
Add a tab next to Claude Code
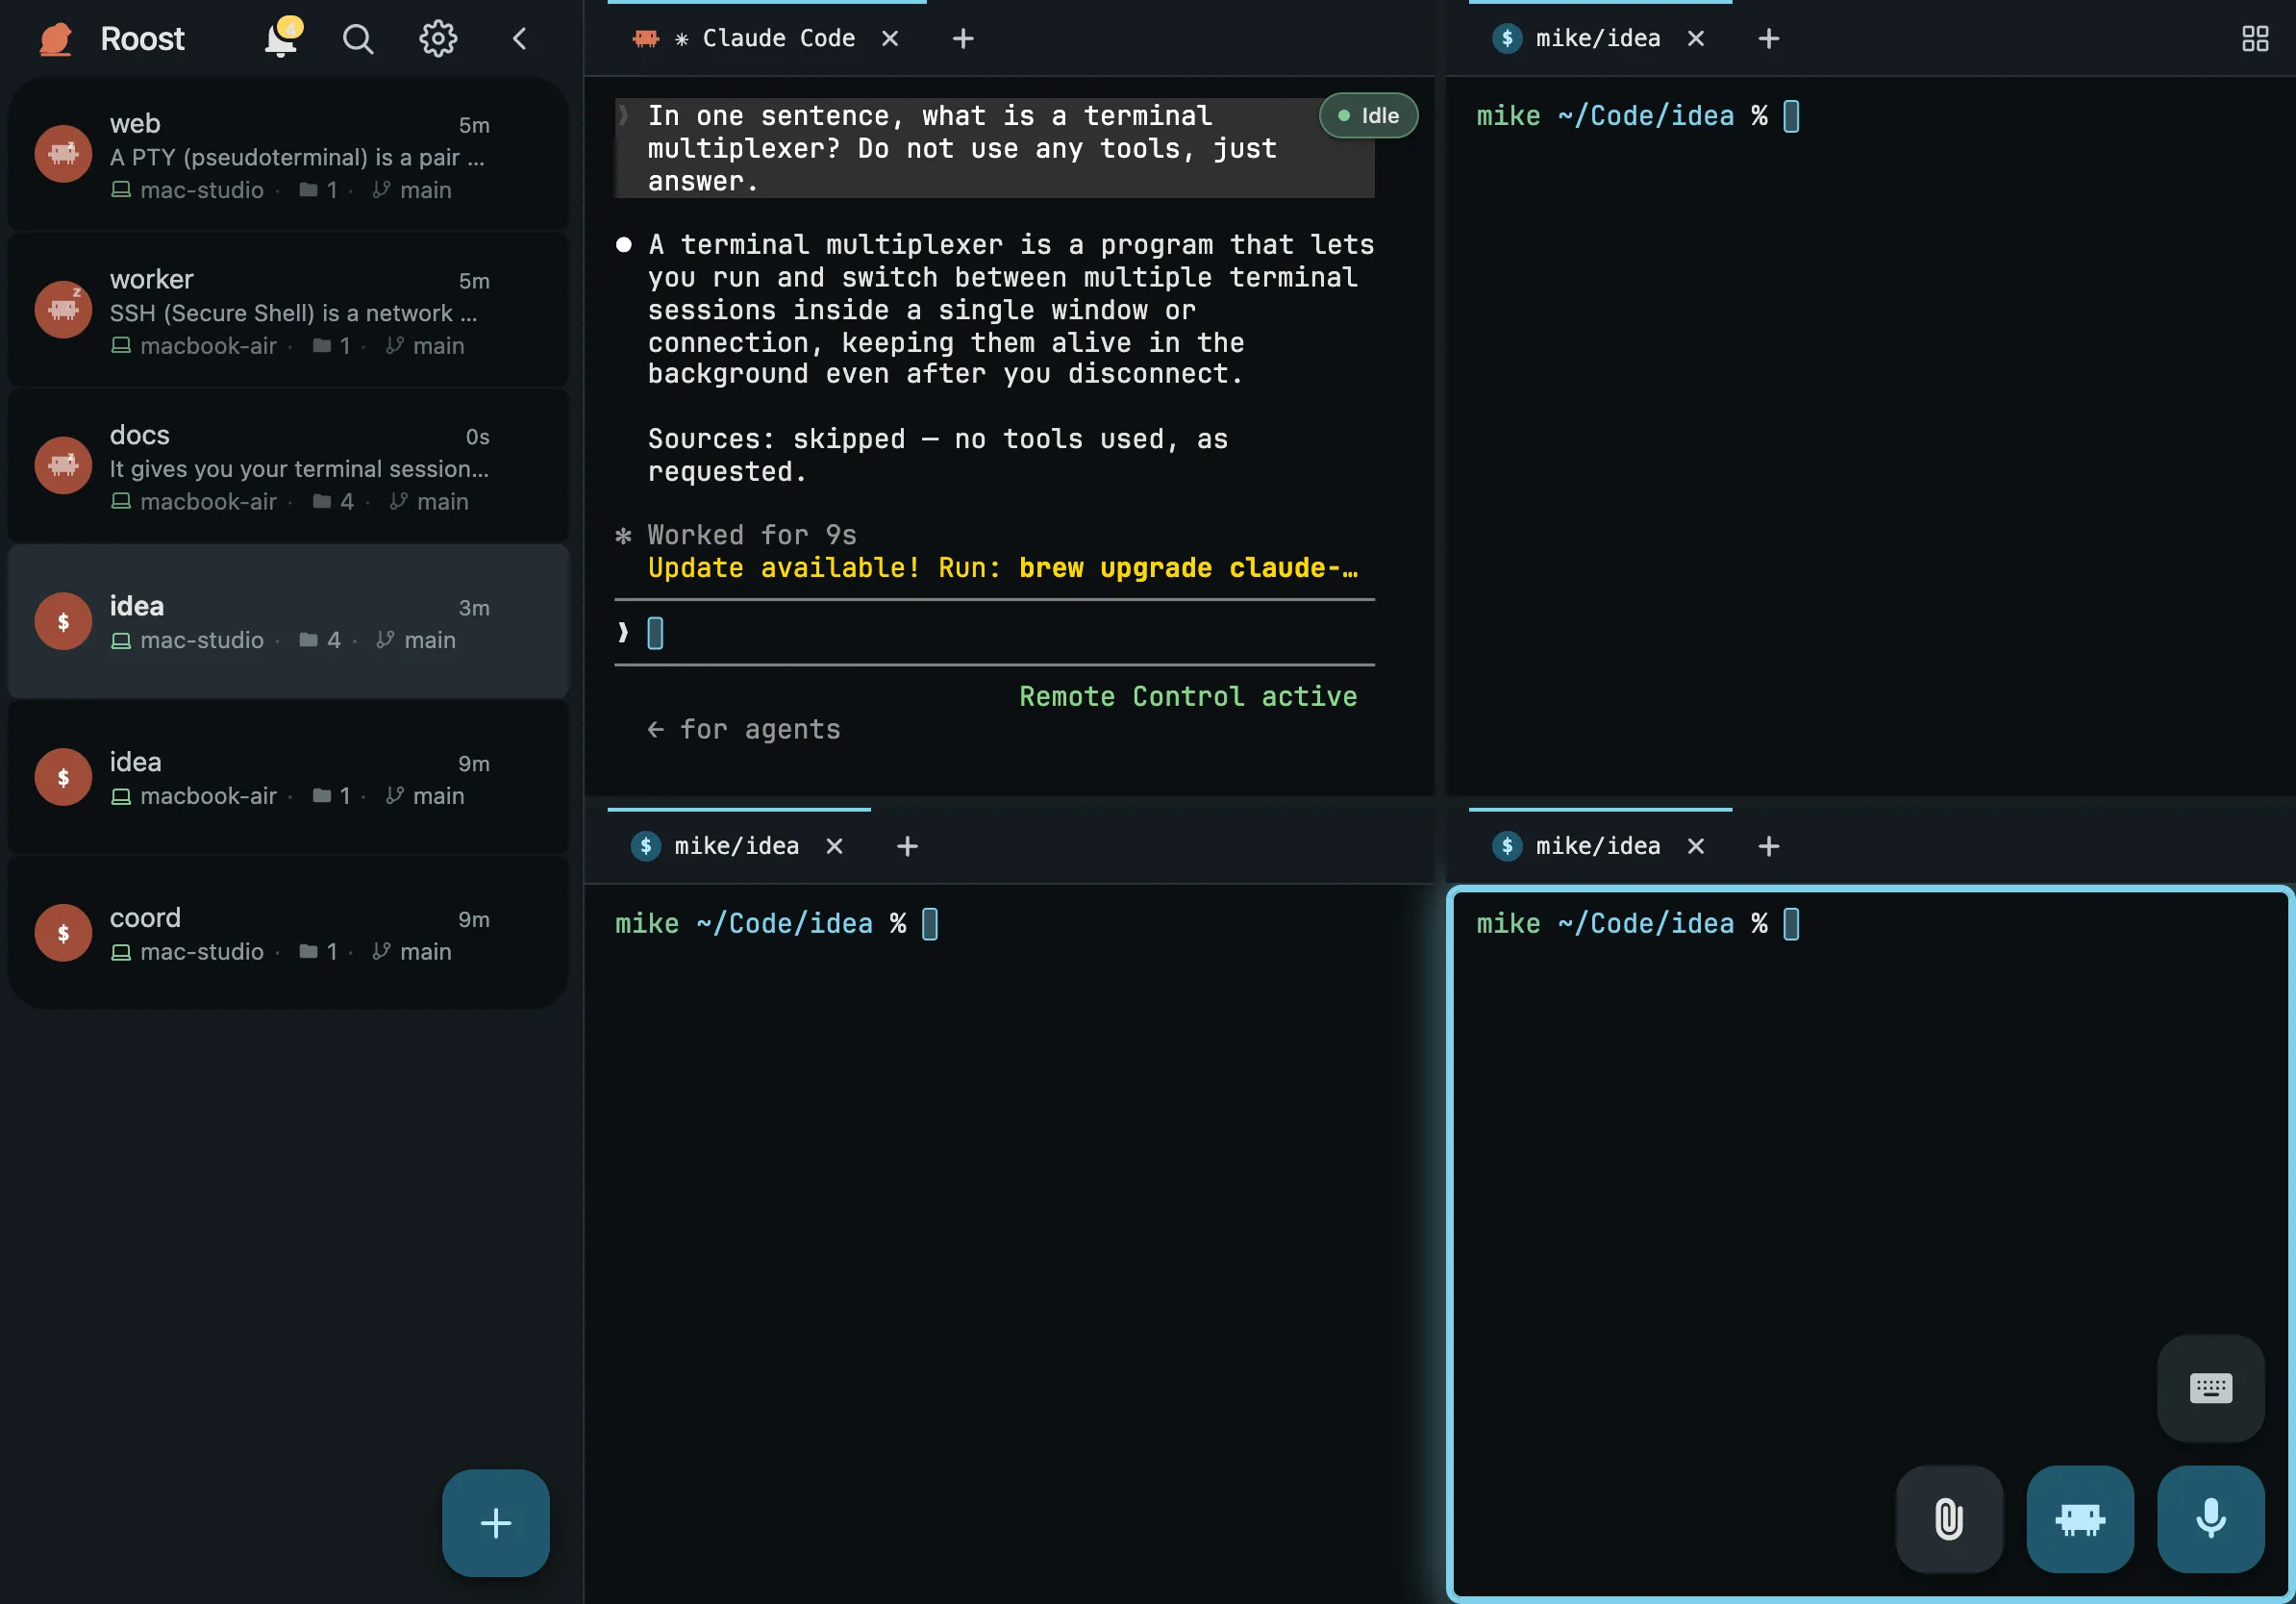pyautogui.click(x=963, y=39)
